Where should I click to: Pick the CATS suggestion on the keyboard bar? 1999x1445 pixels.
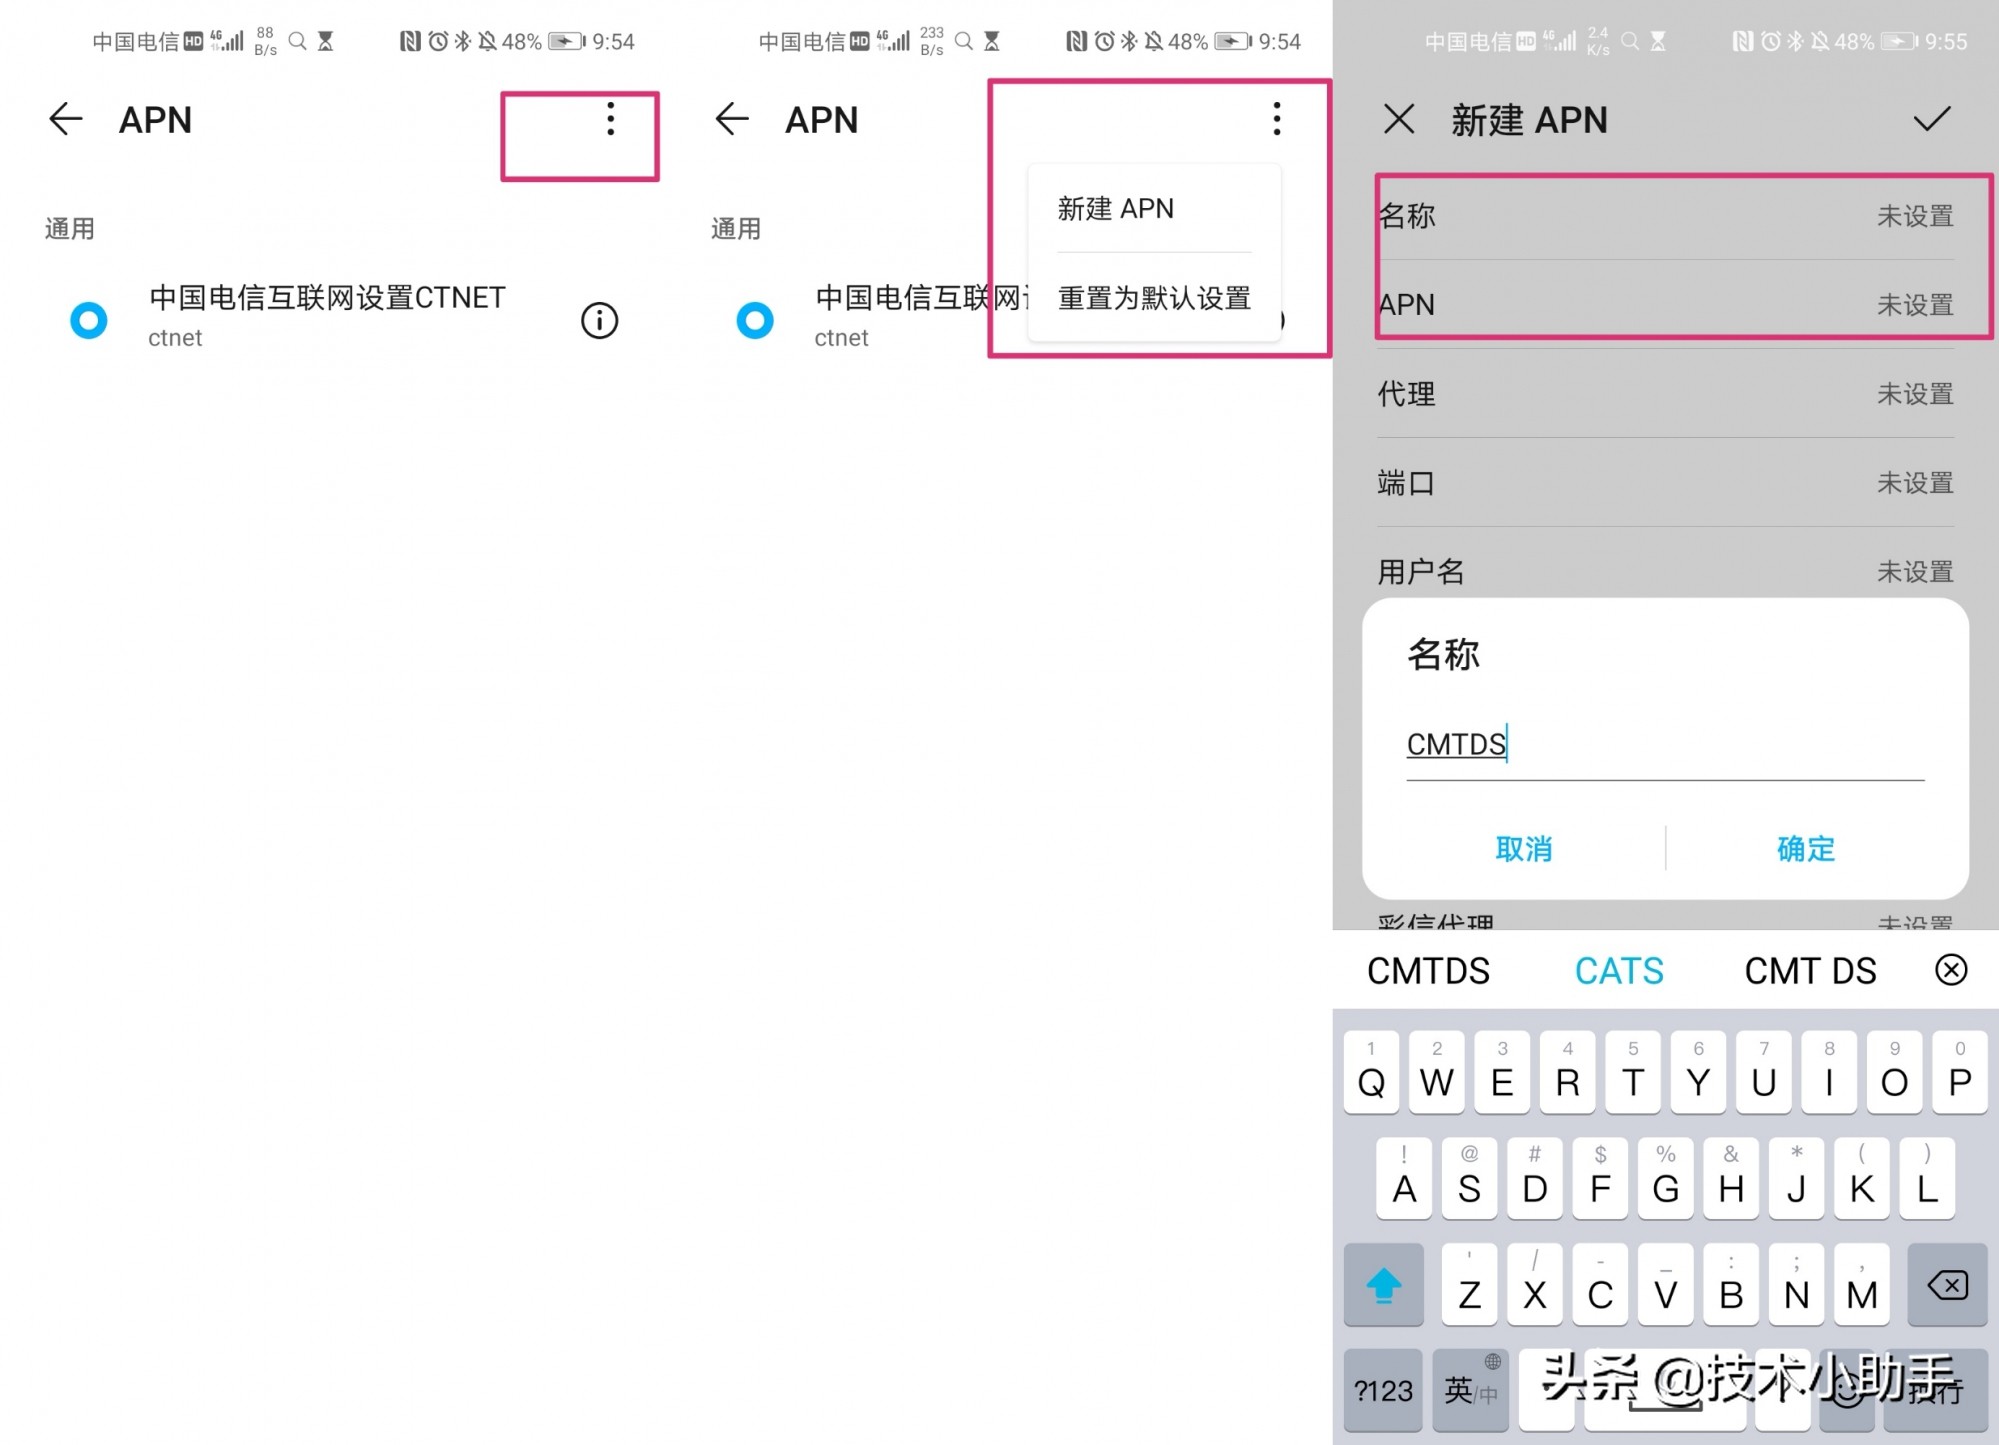coord(1618,969)
